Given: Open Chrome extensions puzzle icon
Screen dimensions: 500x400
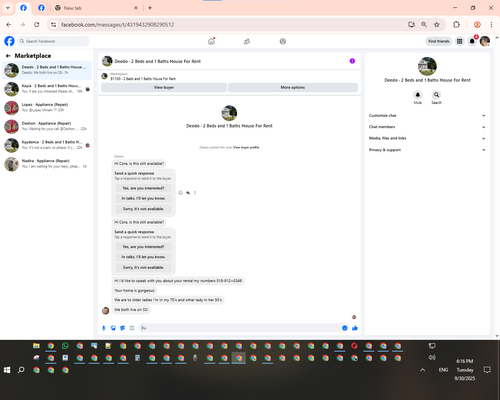Looking at the screenshot, I should point(456,25).
